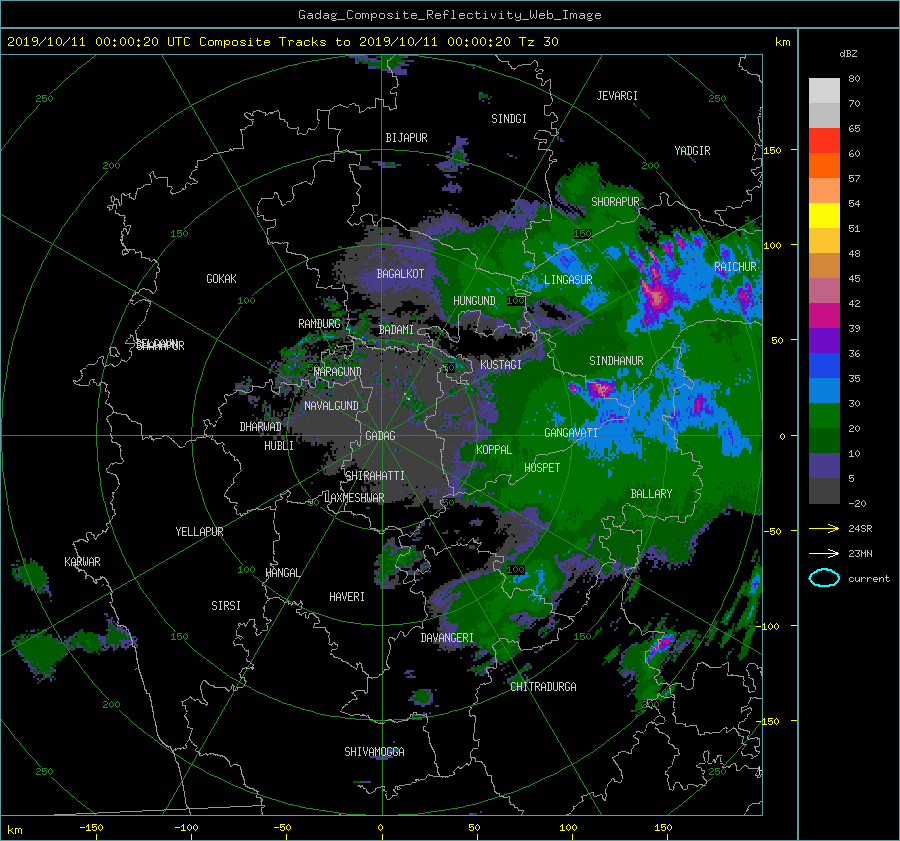Image resolution: width=900 pixels, height=841 pixels.
Task: Pick the light blue swatch in dBZ scale
Action: (x=824, y=390)
